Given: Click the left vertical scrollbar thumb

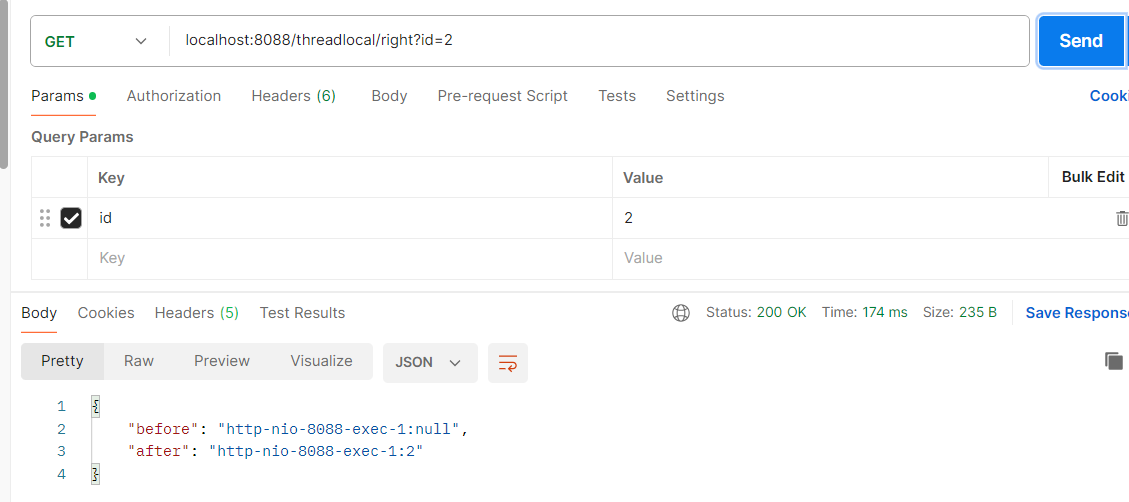Looking at the screenshot, I should tap(4, 80).
